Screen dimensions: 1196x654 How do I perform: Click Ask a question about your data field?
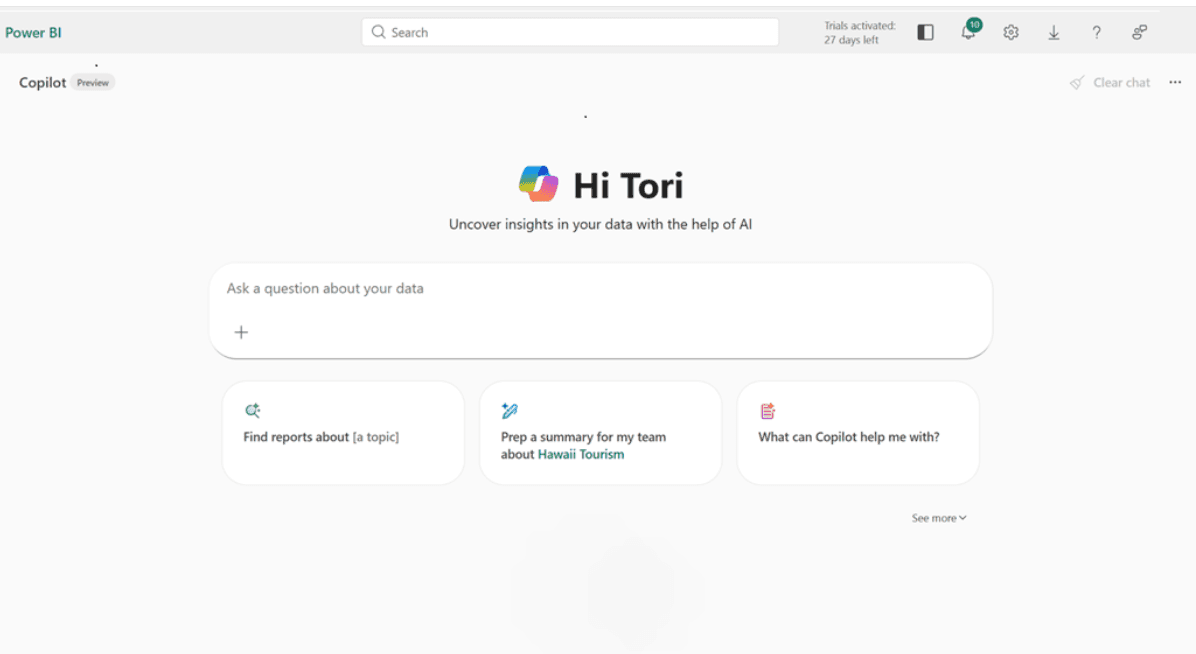(x=600, y=311)
